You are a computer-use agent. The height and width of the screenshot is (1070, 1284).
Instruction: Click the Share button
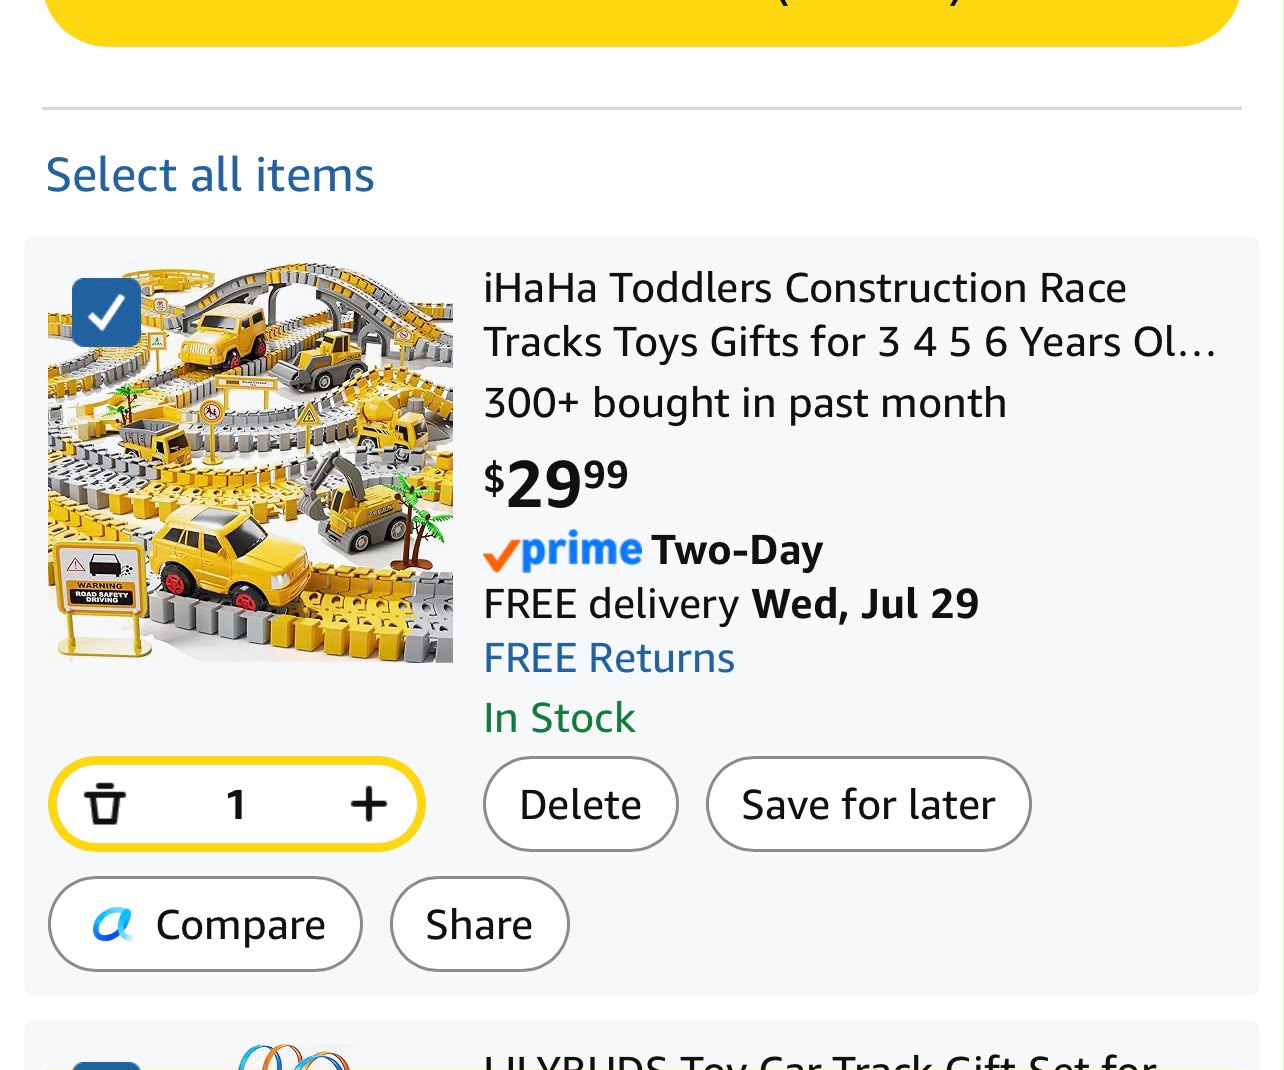click(479, 924)
